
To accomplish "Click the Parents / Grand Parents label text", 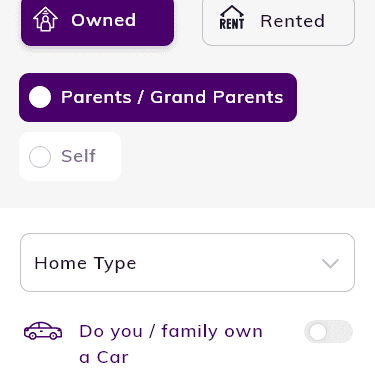I will (172, 97).
